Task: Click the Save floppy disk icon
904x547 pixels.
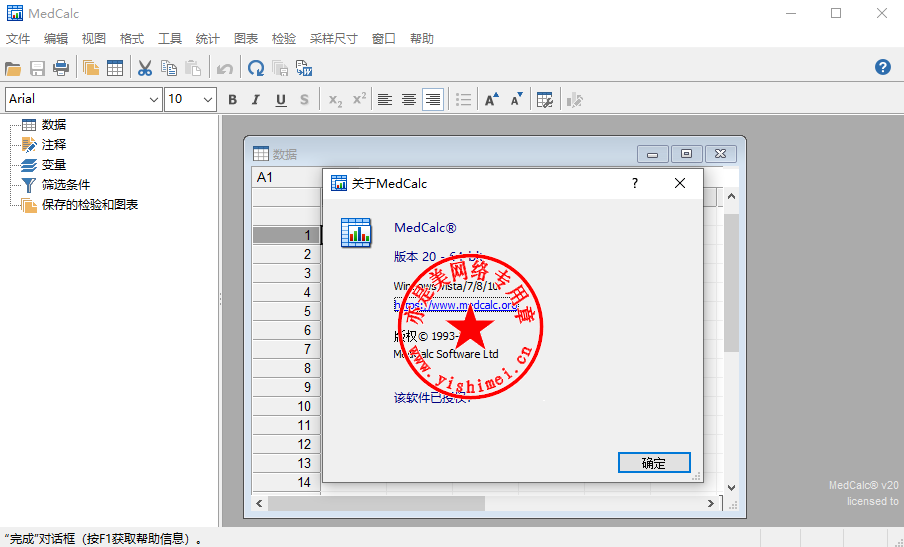Action: pyautogui.click(x=37, y=69)
